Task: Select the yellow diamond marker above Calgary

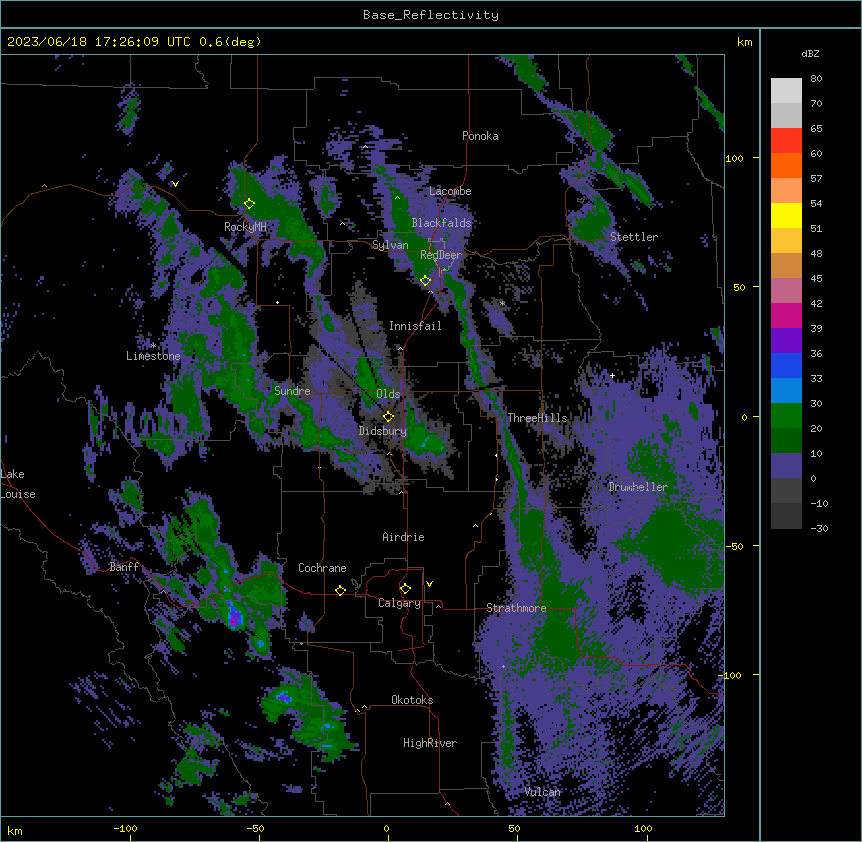Action: pyautogui.click(x=405, y=589)
